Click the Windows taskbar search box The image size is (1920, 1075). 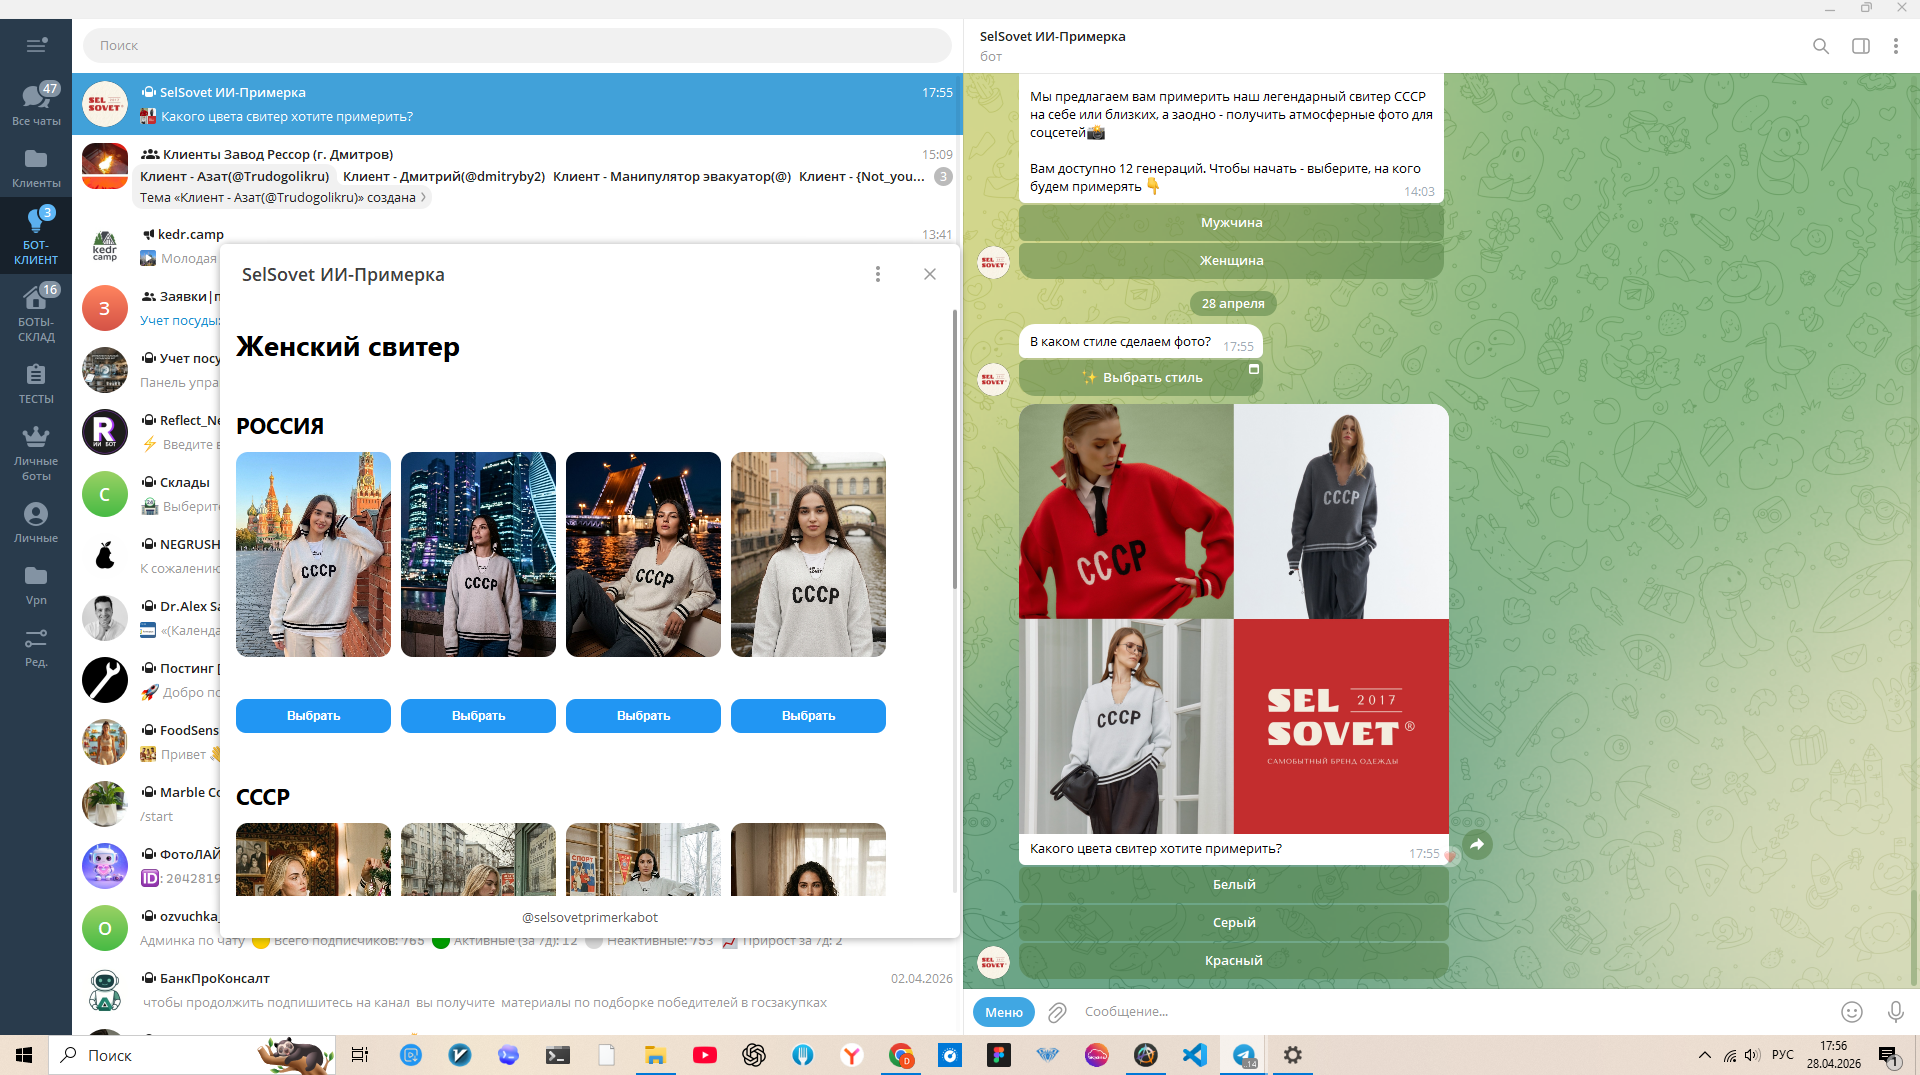coord(190,1055)
